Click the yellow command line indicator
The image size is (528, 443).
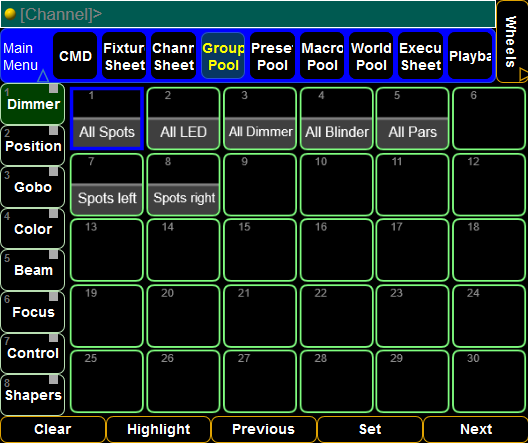point(10,14)
